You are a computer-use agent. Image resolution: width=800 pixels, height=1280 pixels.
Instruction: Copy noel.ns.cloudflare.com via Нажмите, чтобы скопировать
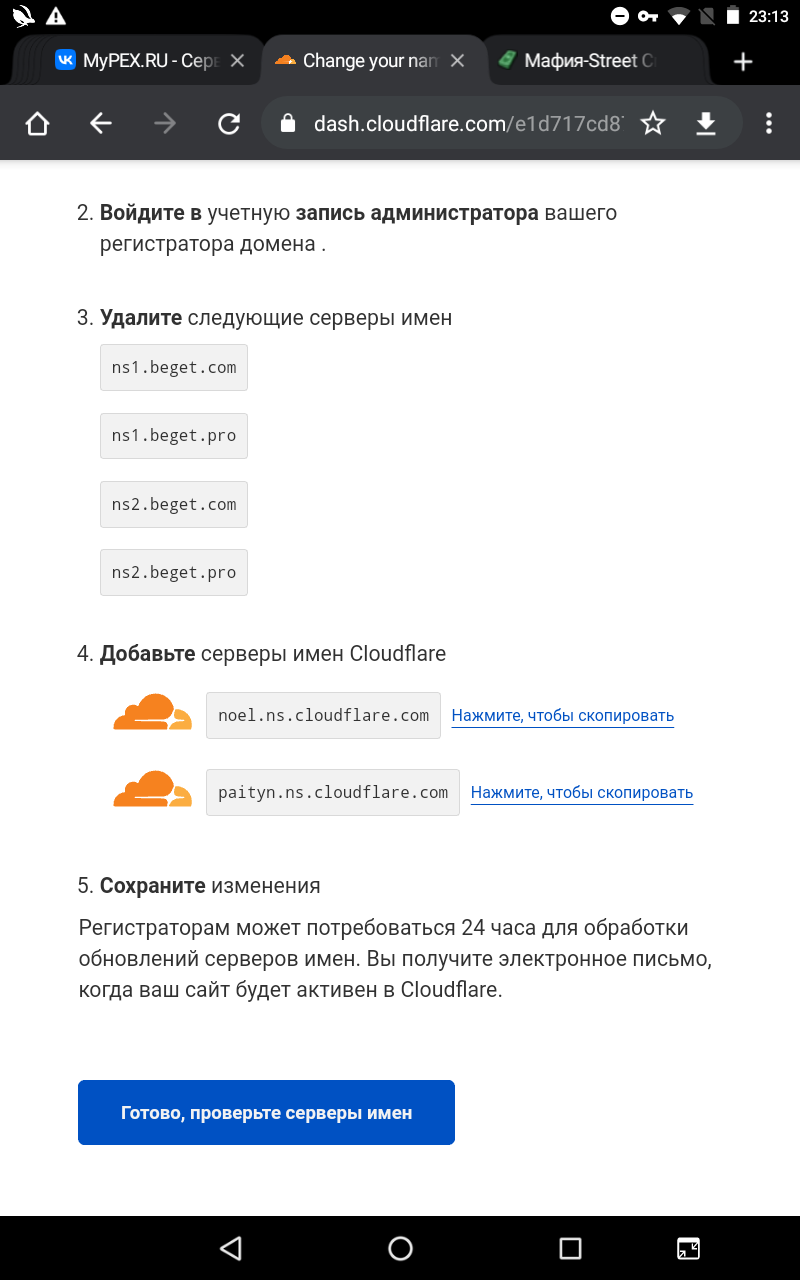click(x=562, y=716)
